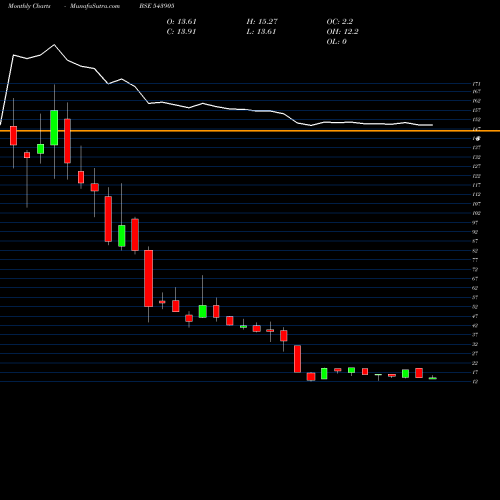Select the open value "O: 13.61"

click(x=181, y=22)
